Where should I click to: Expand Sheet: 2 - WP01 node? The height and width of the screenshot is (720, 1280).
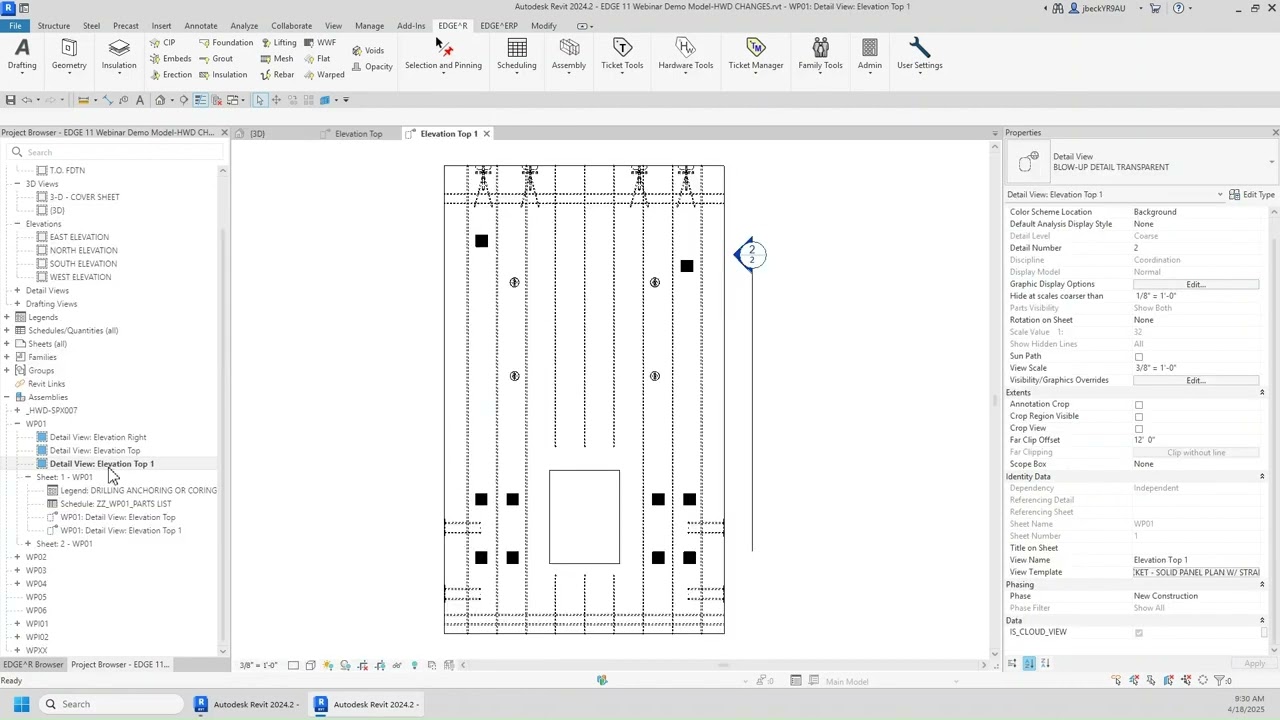pos(28,544)
